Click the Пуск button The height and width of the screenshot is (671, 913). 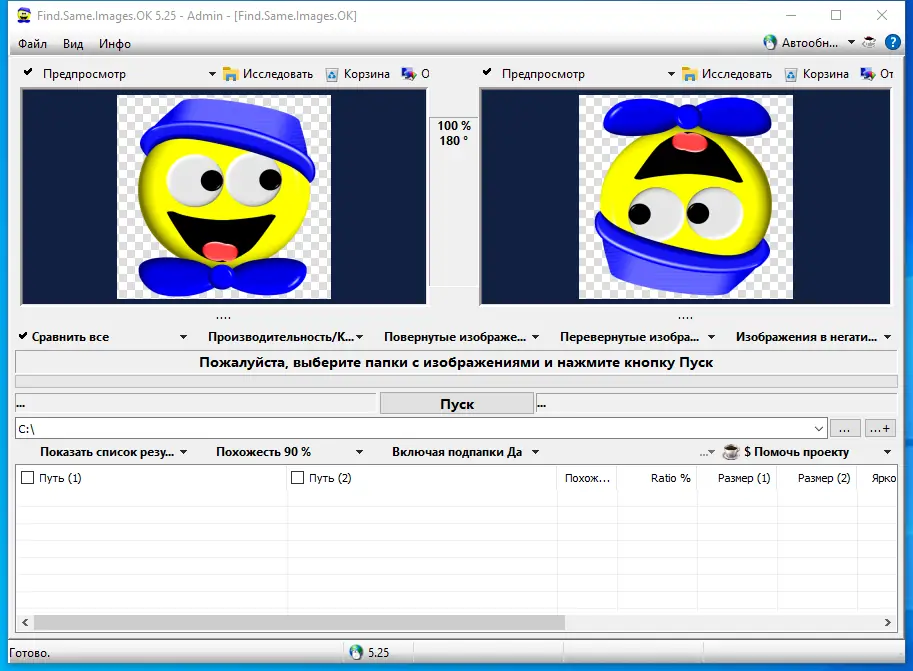pos(457,404)
